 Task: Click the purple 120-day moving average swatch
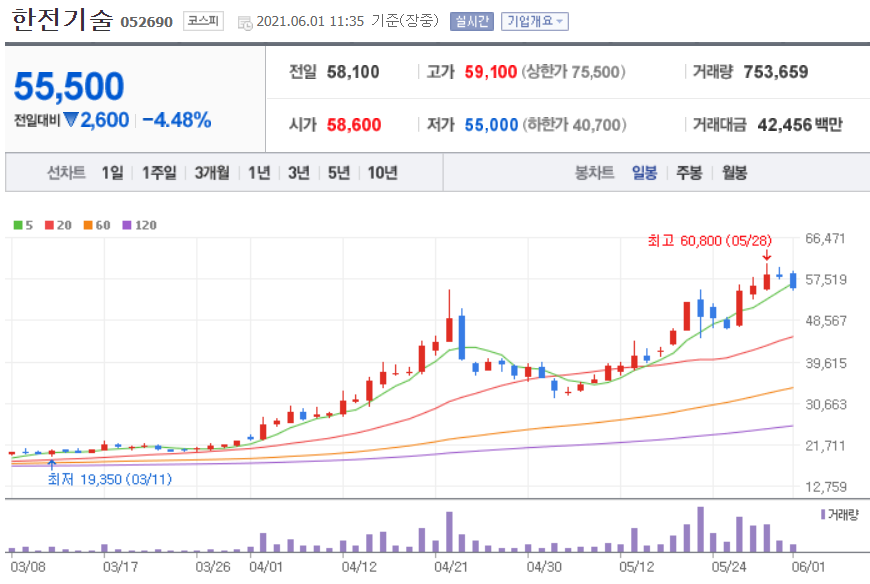[x=127, y=225]
